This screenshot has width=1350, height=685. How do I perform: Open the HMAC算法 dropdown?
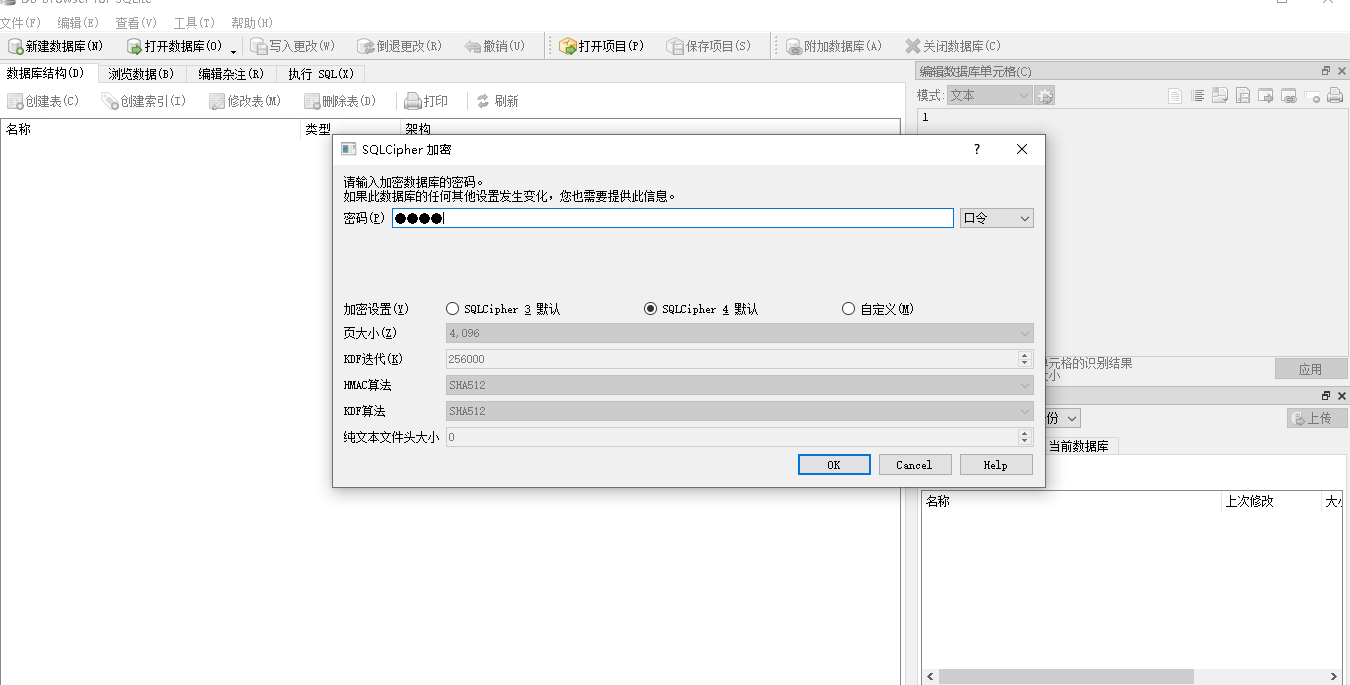[x=740, y=385]
